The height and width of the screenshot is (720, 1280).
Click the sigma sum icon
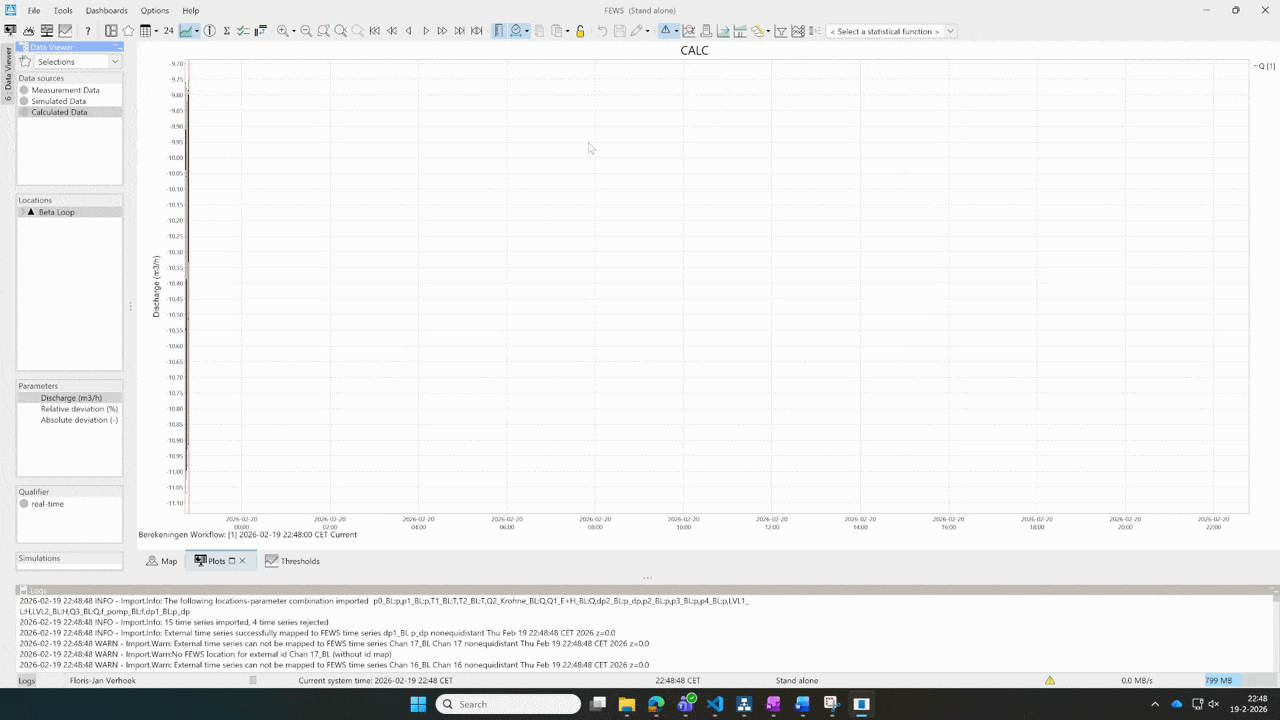tap(226, 31)
